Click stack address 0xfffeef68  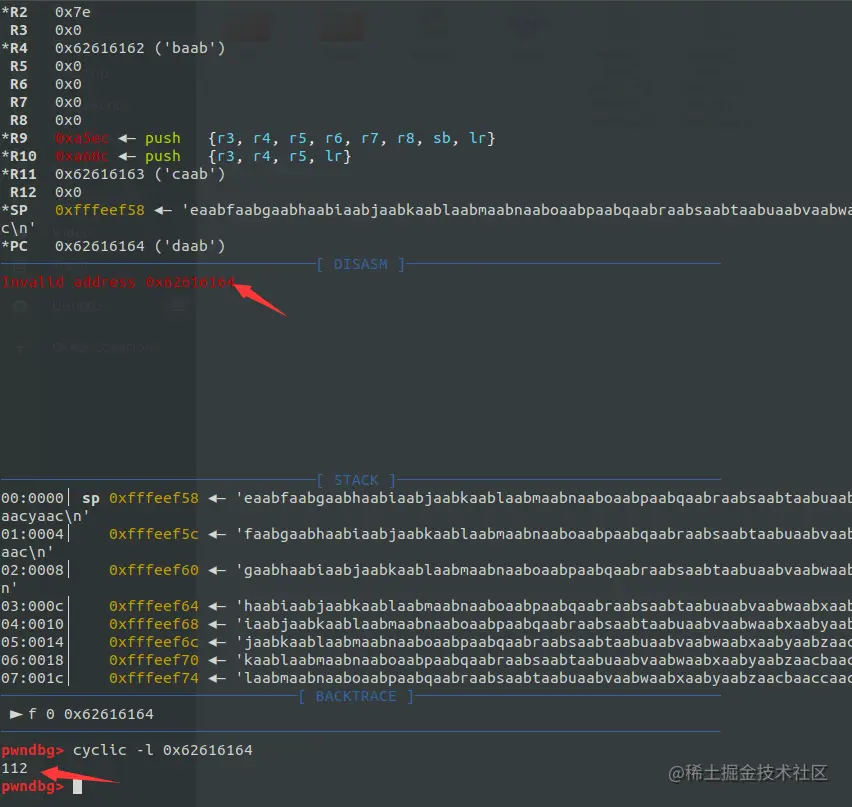154,624
